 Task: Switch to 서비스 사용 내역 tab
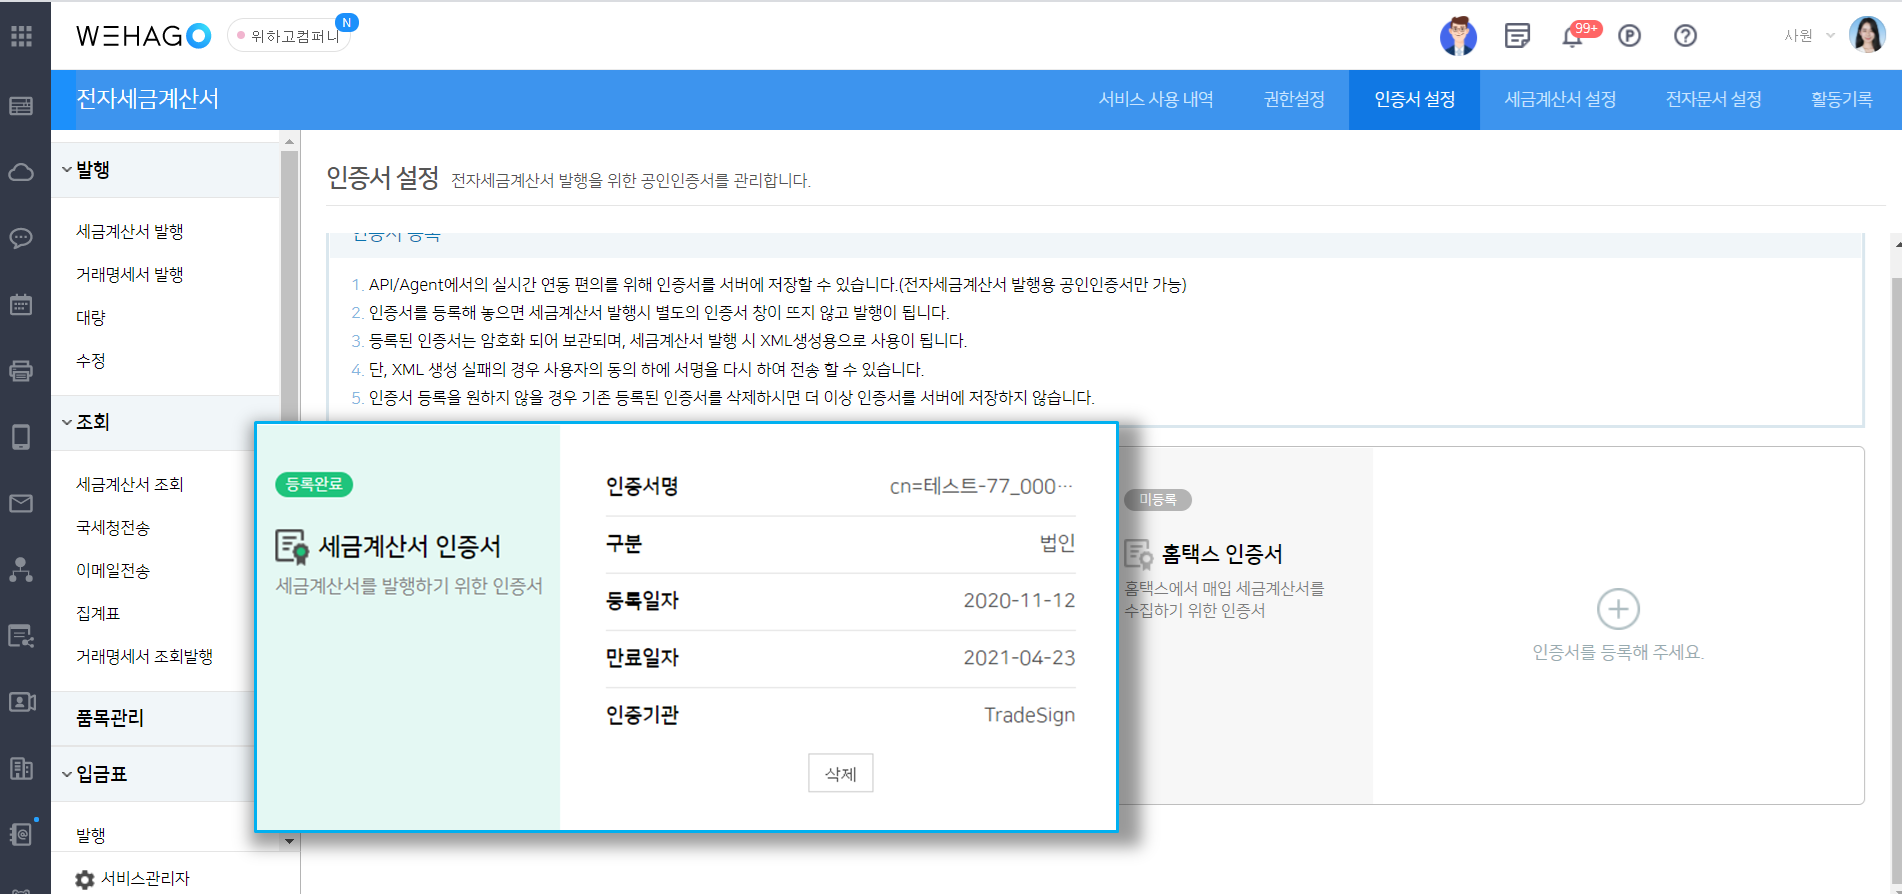click(1156, 99)
